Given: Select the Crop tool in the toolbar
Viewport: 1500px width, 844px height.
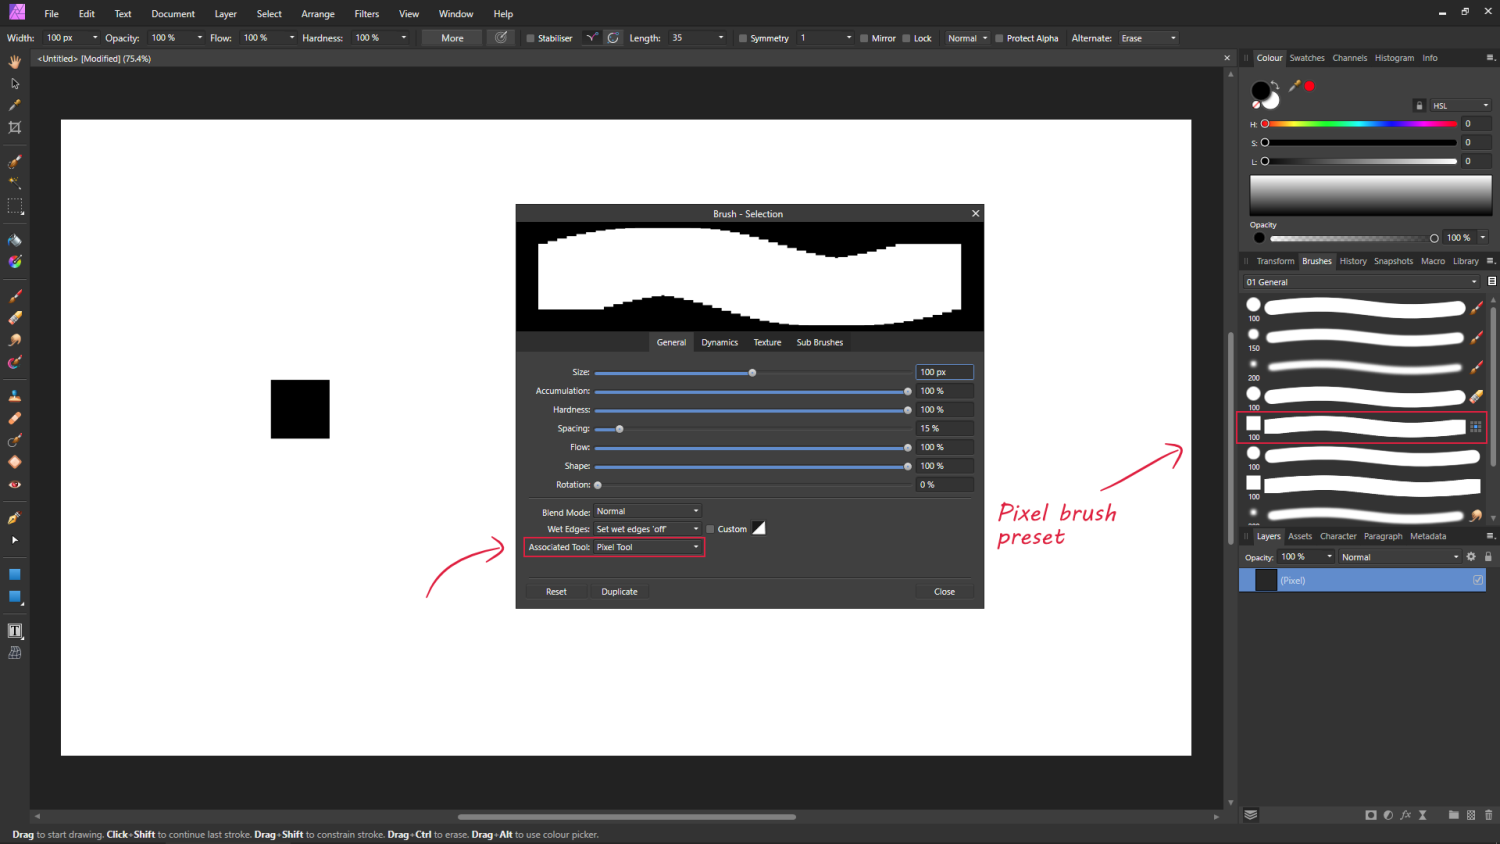Looking at the screenshot, I should click(x=14, y=128).
